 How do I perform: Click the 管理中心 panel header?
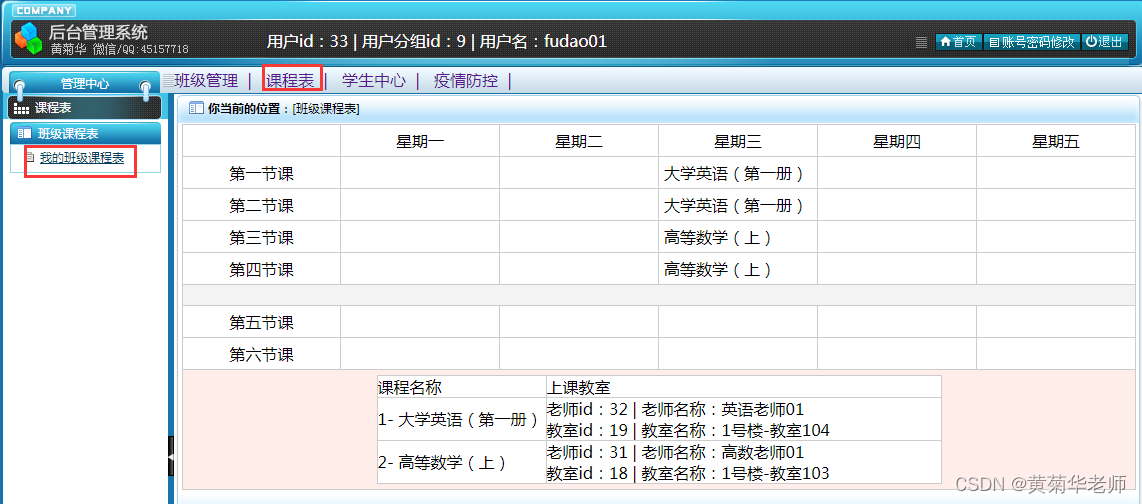[x=84, y=84]
